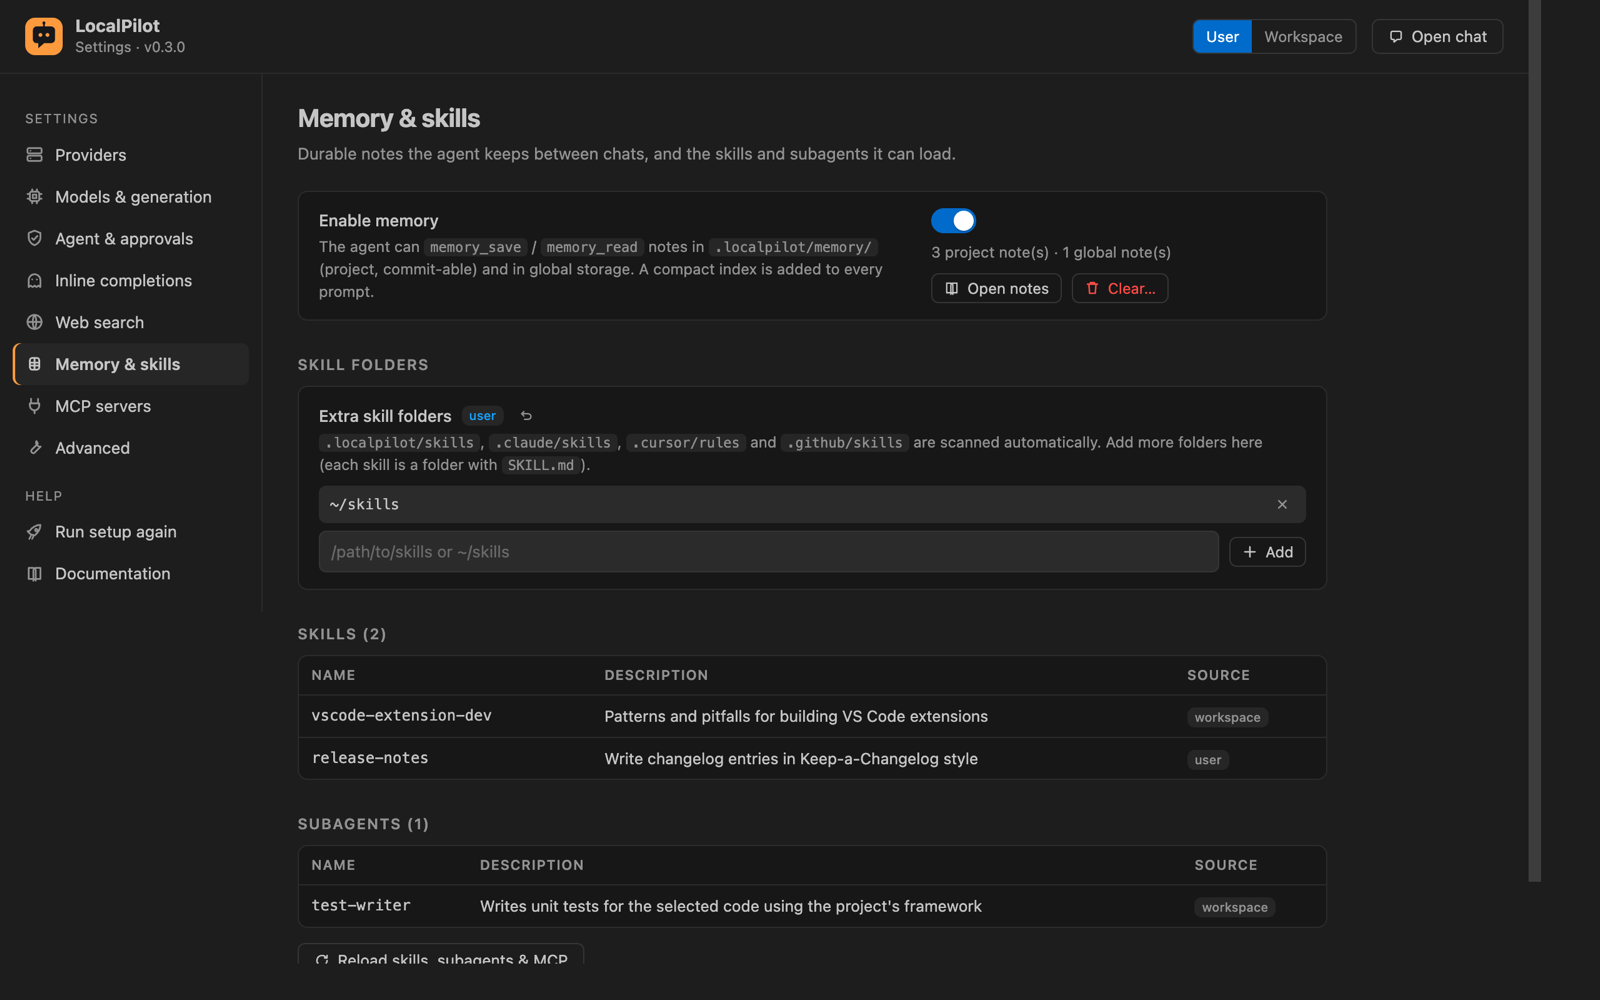1600x1000 pixels.
Task: Click the Open chat button
Action: click(x=1437, y=37)
